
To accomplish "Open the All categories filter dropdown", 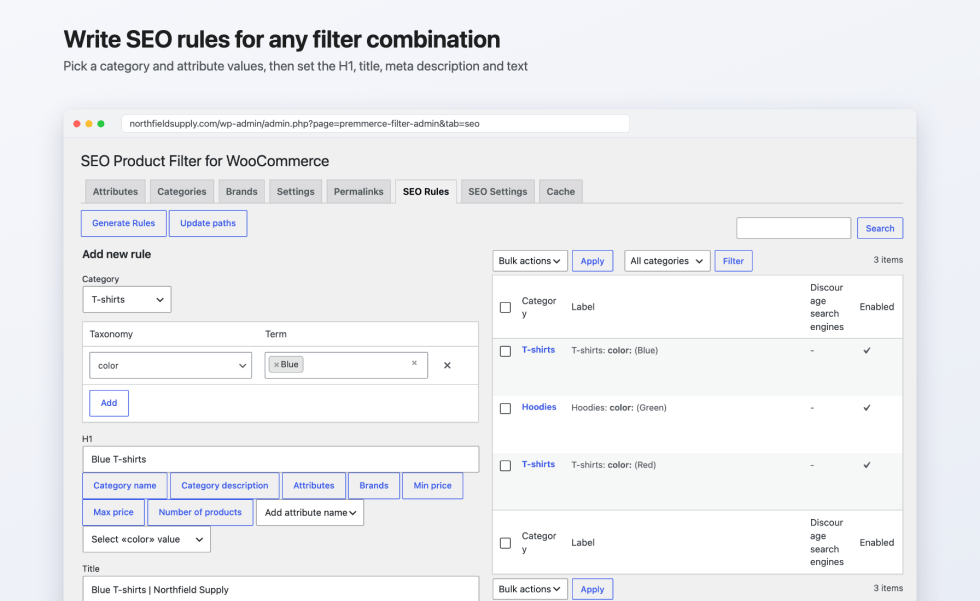I will click(668, 261).
